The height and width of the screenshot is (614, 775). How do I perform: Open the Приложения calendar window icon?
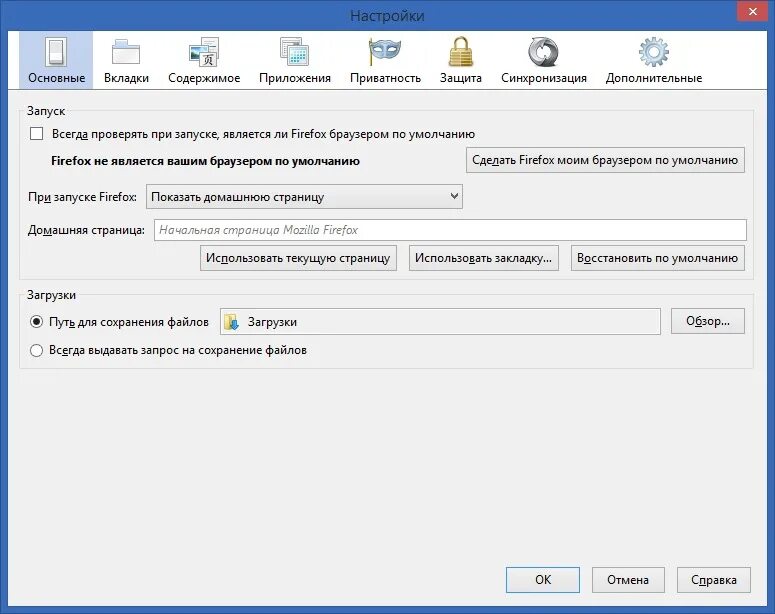click(x=295, y=52)
